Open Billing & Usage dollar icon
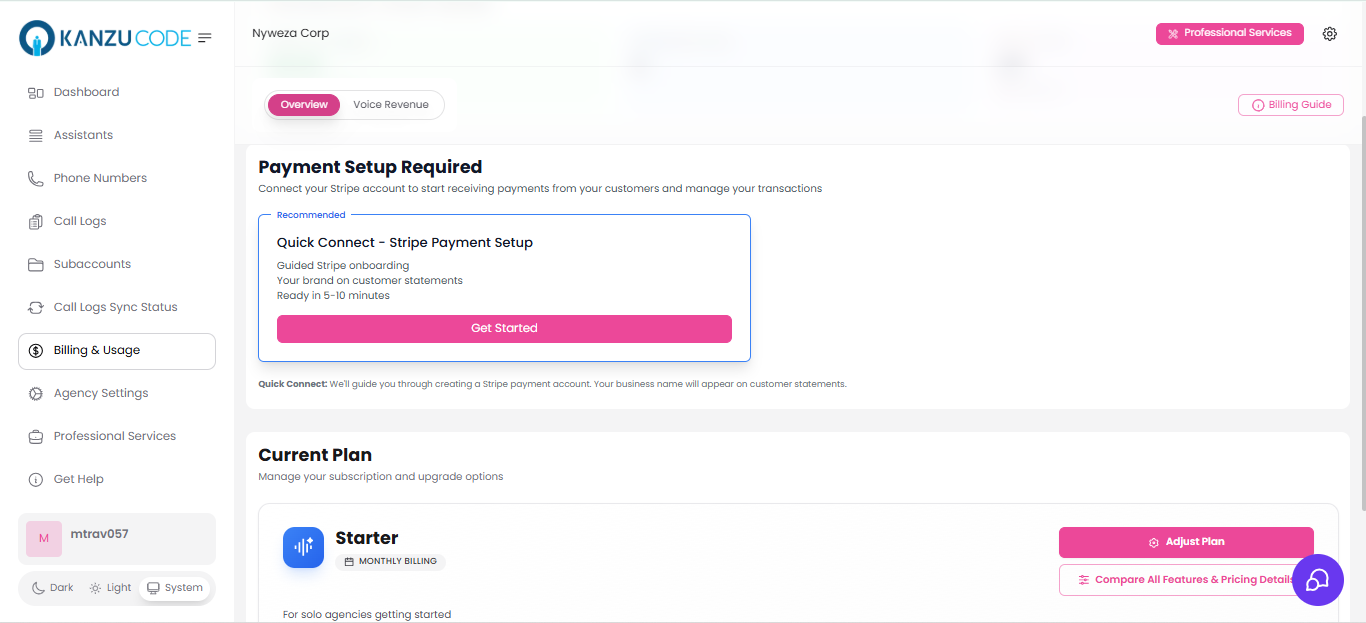The width and height of the screenshot is (1366, 623). 35,350
